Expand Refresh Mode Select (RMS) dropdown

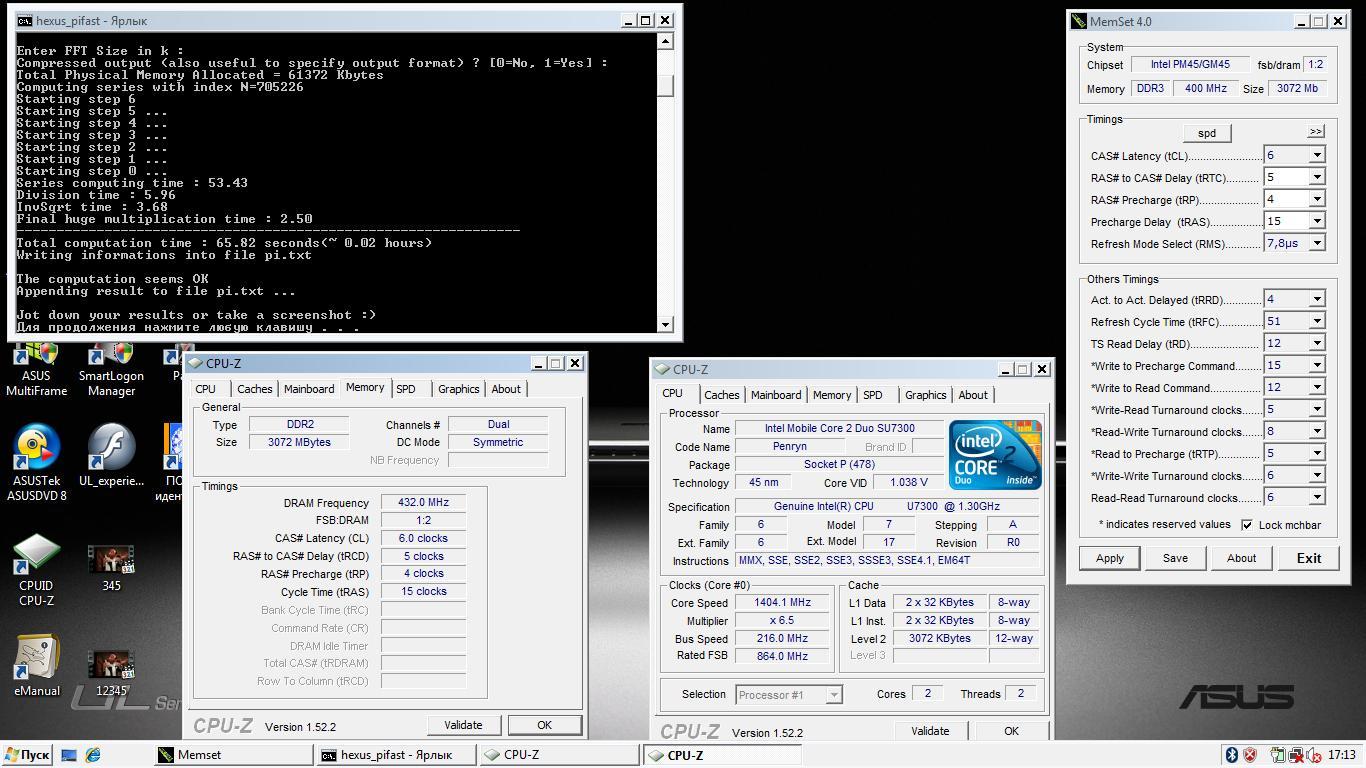pos(1317,244)
